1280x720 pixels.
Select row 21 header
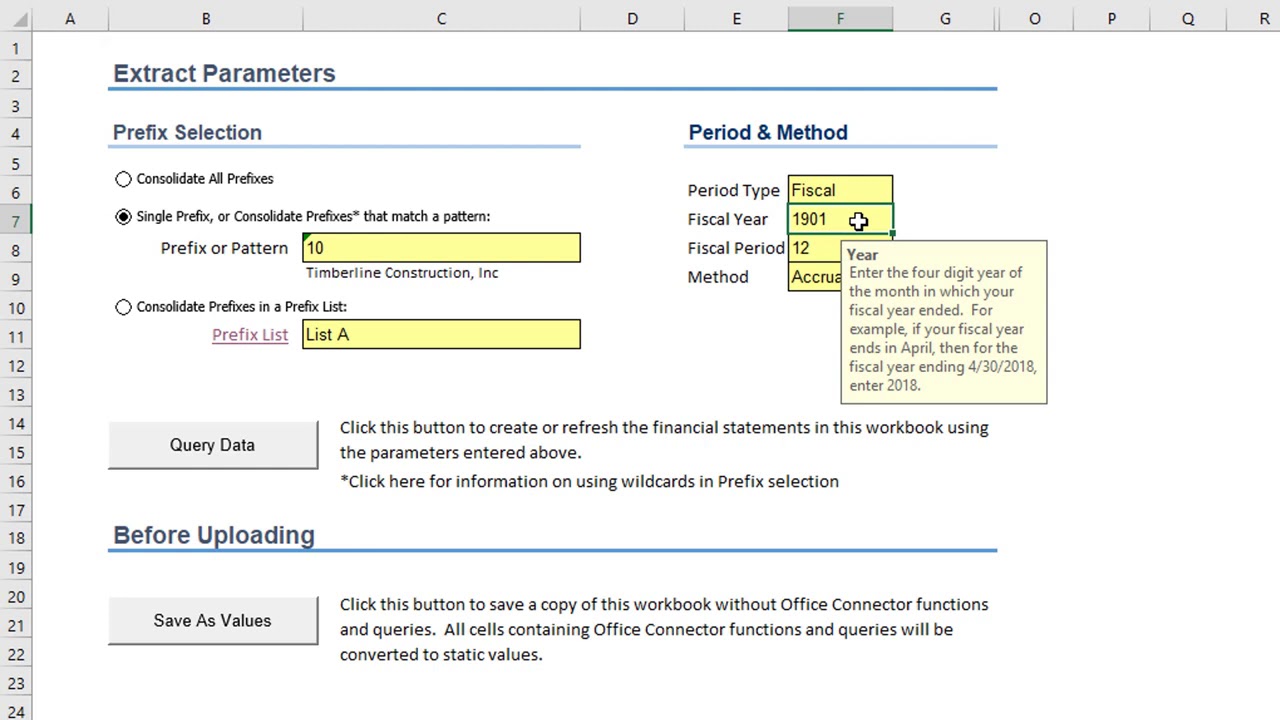(x=16, y=626)
